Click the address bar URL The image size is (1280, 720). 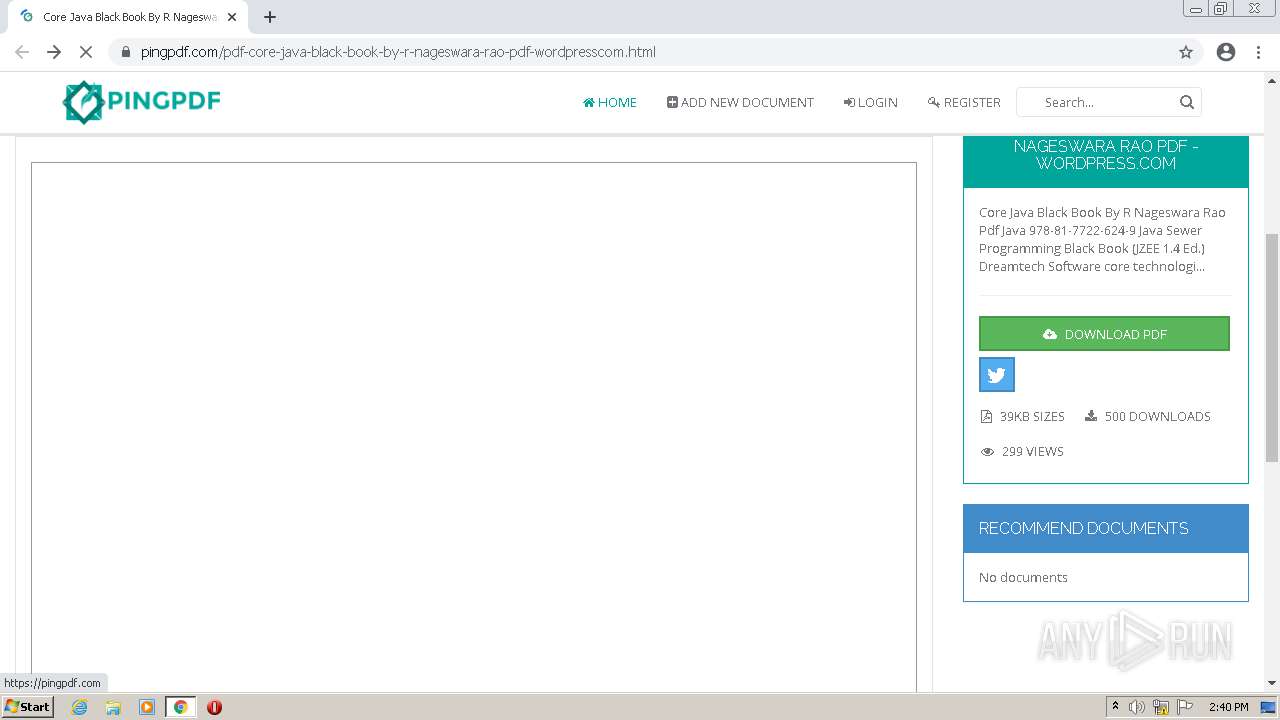pos(398,52)
